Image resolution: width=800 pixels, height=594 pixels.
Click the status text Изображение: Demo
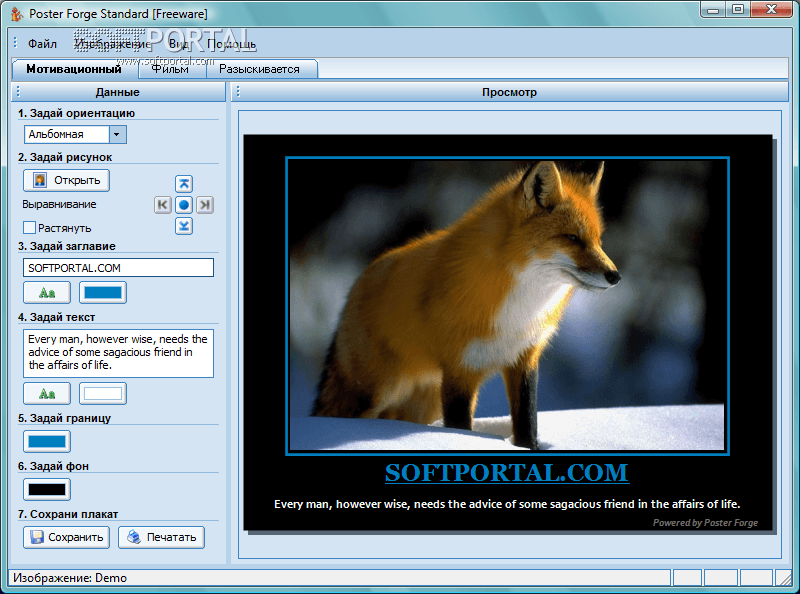[70, 578]
